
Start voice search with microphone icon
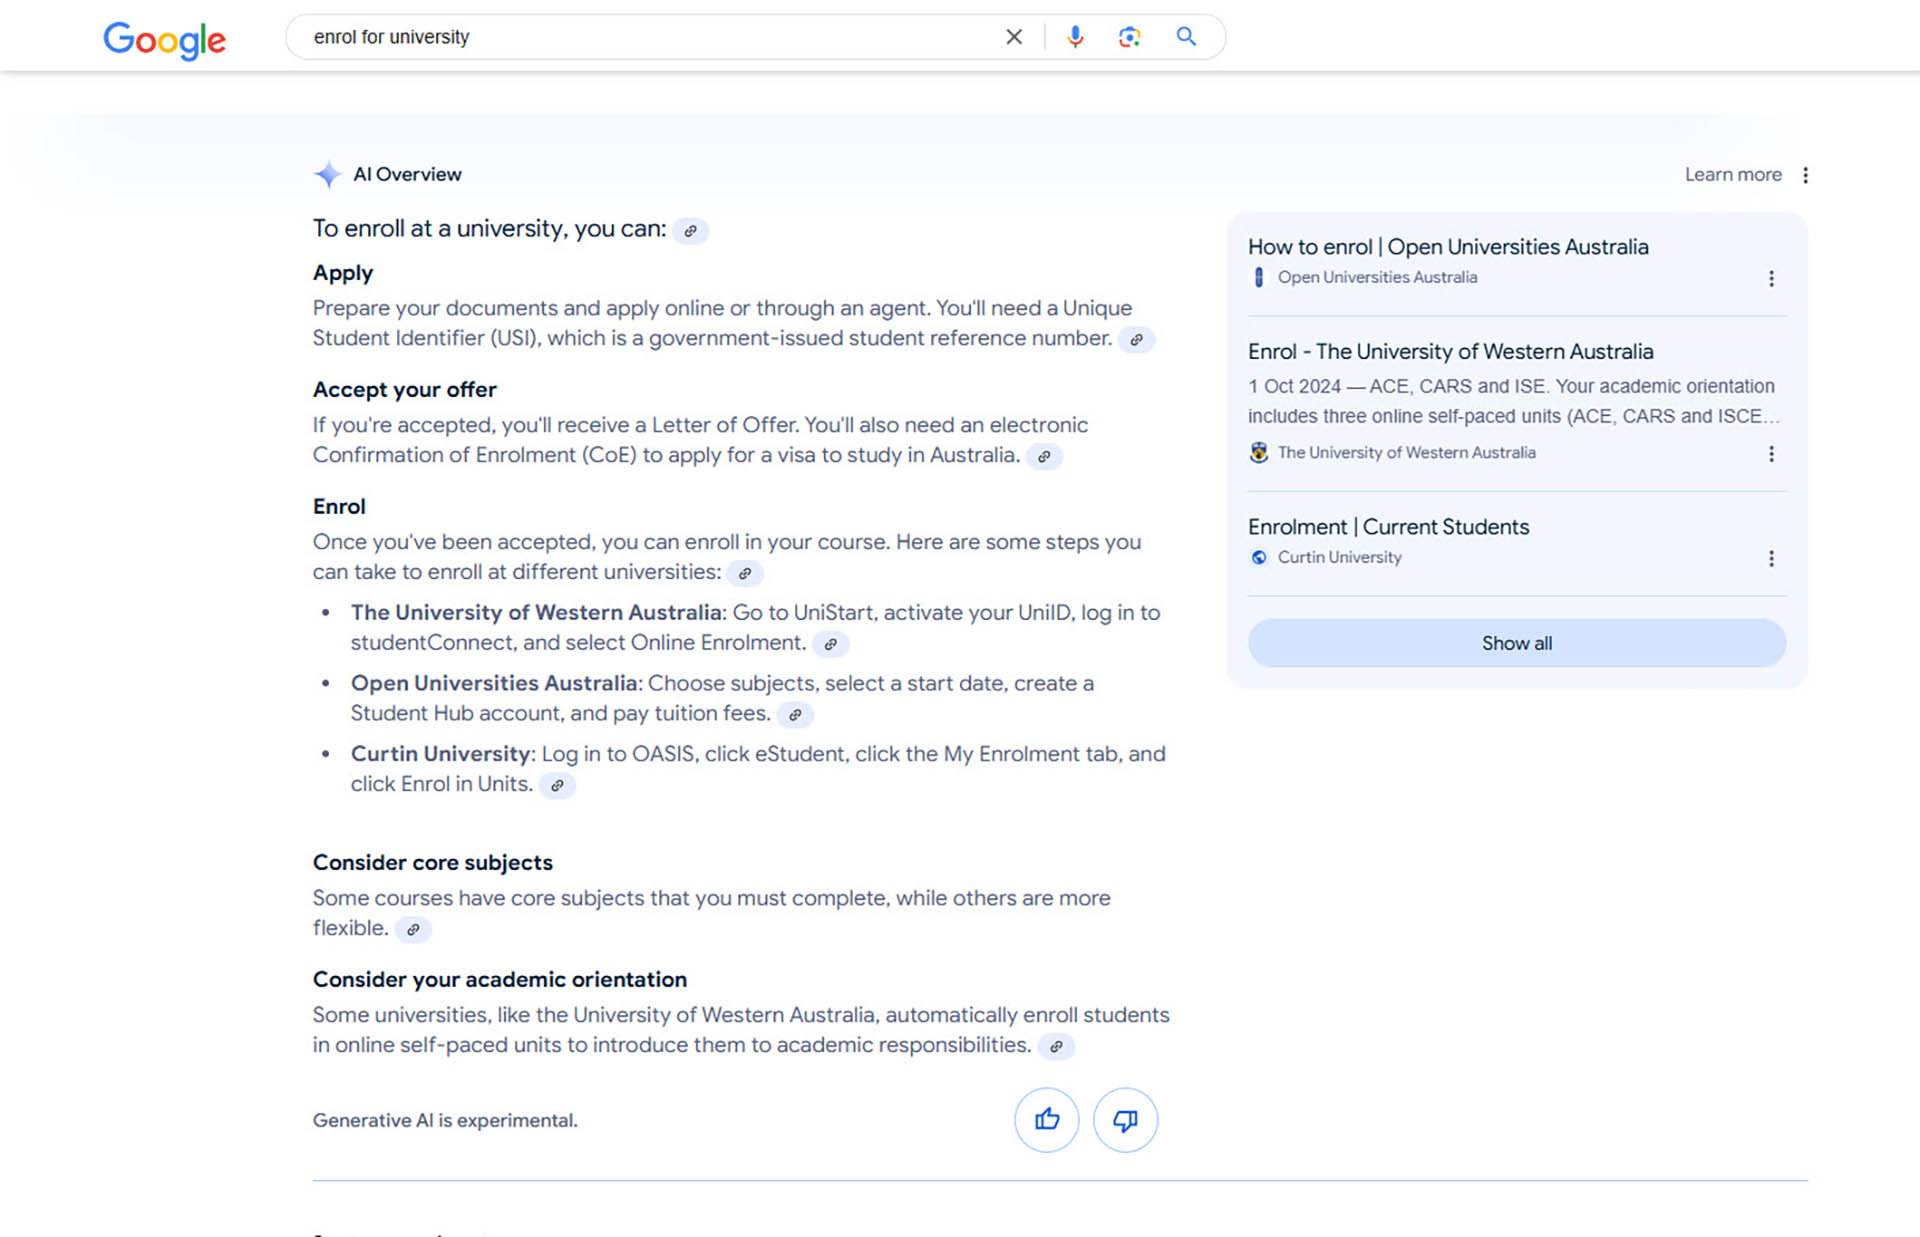click(1075, 37)
